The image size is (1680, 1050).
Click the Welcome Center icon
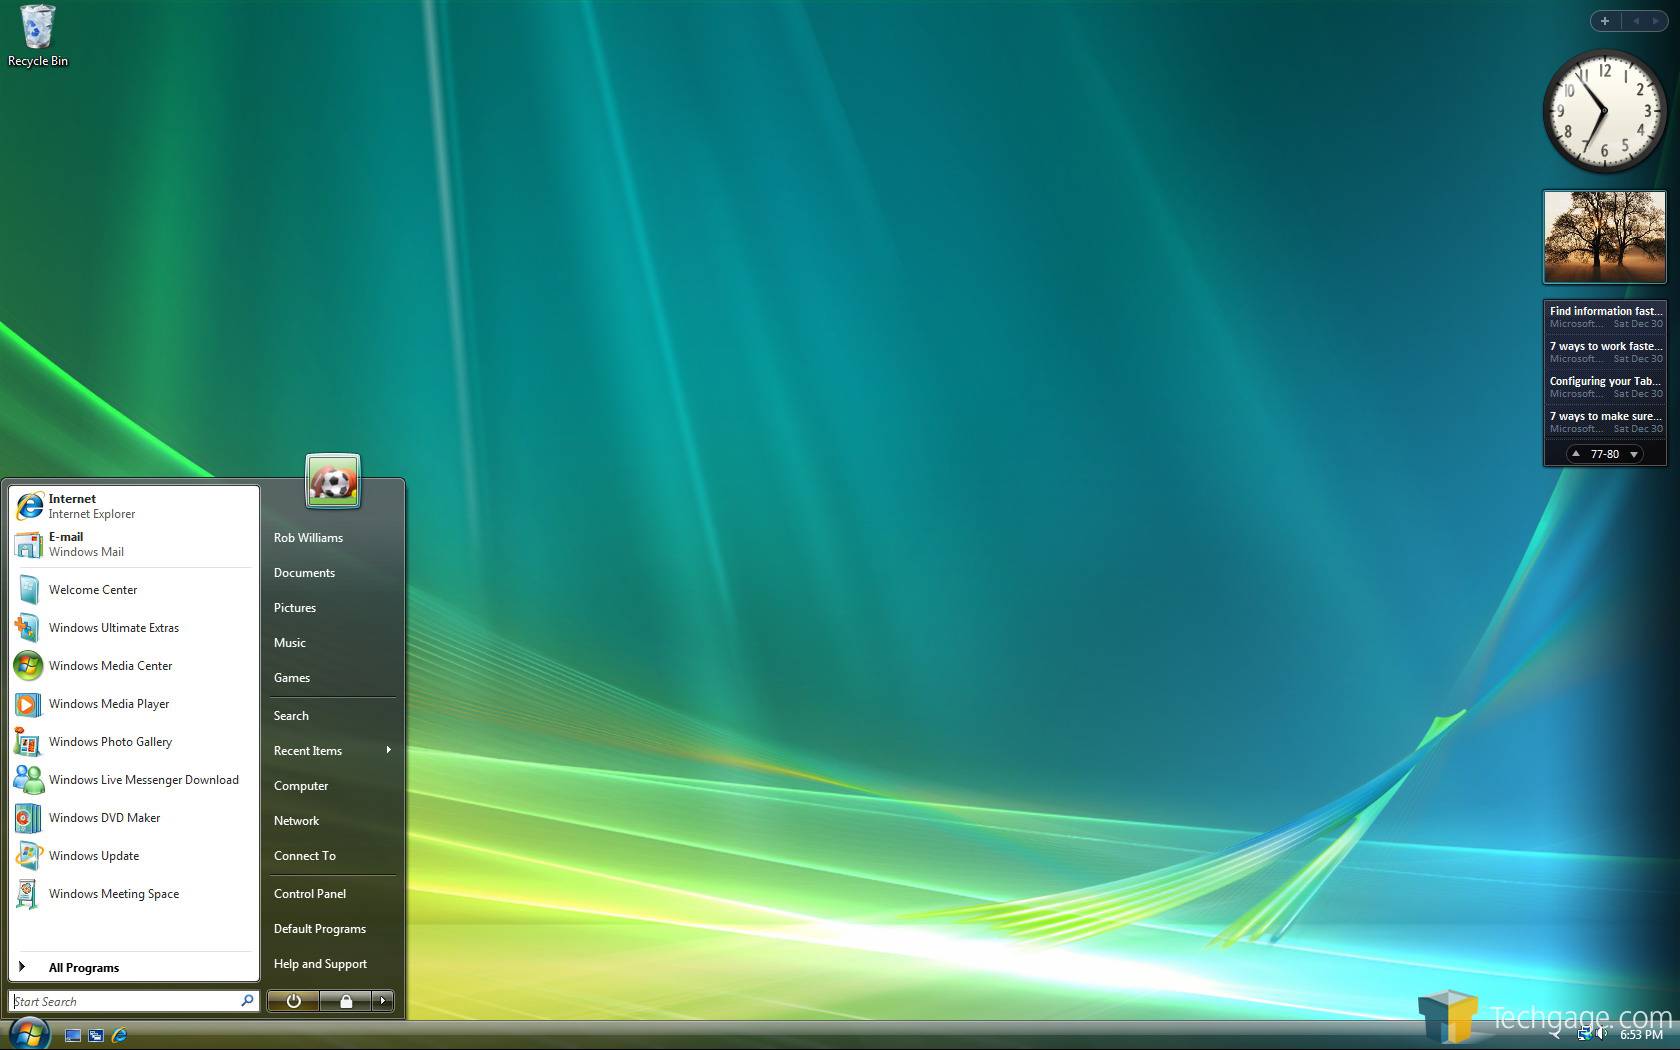click(x=29, y=590)
